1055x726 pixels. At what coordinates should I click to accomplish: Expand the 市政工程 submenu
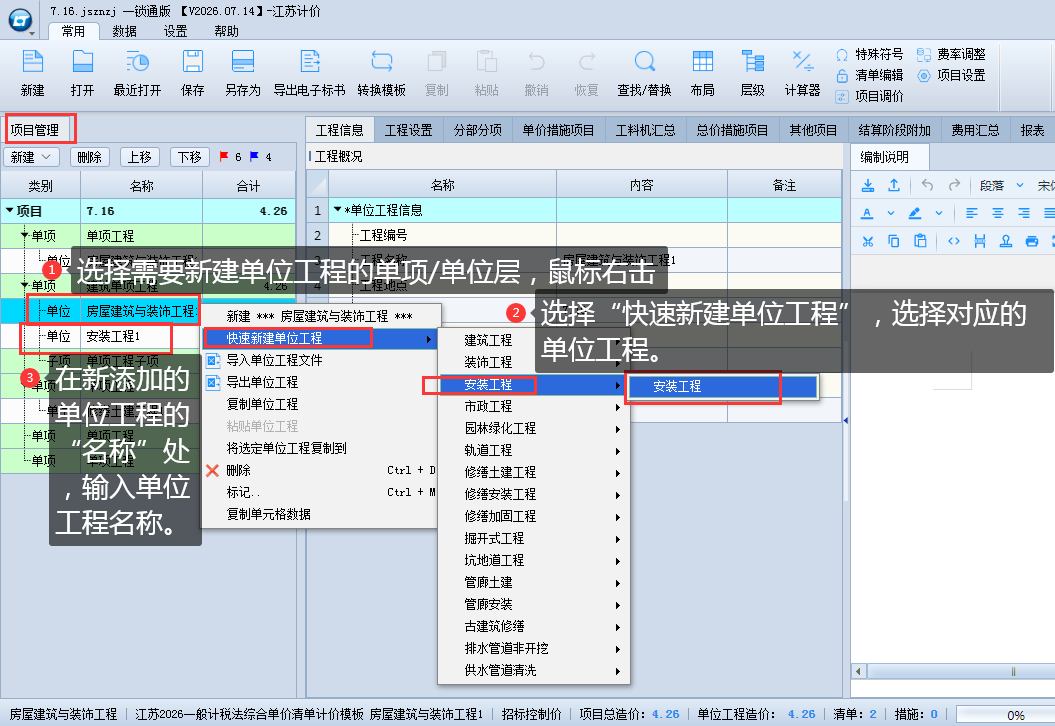618,407
